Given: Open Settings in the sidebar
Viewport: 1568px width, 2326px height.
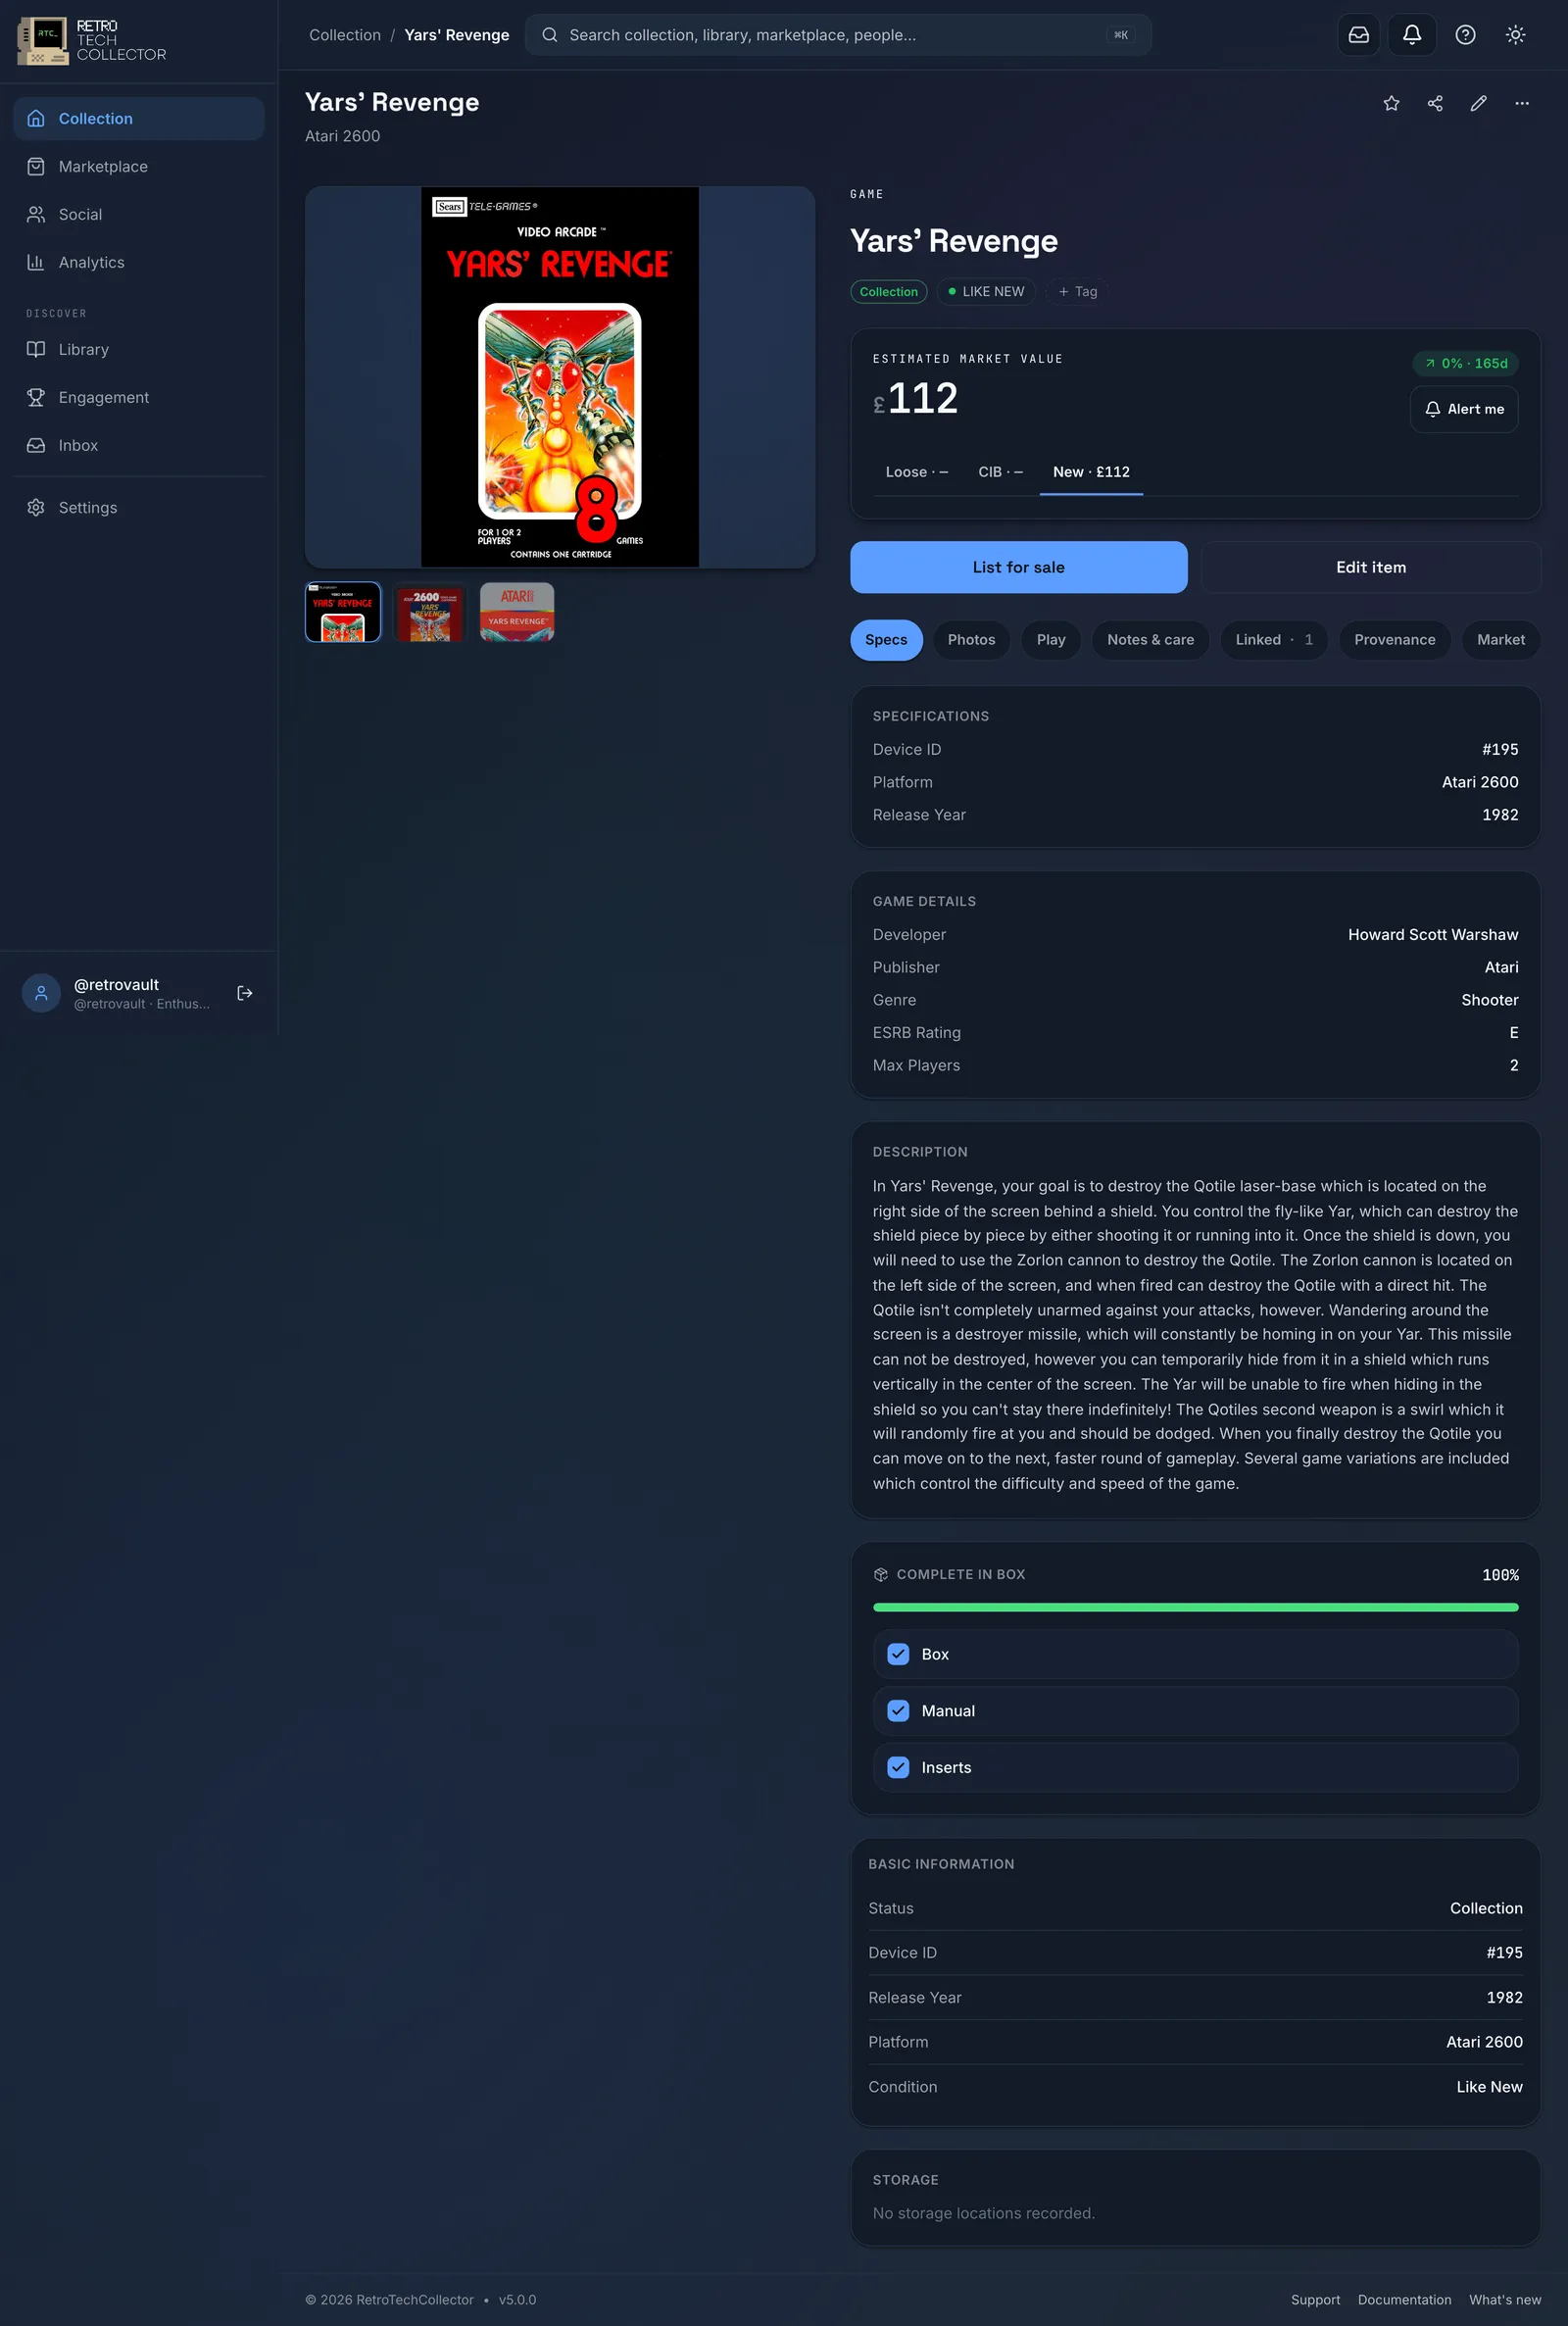Looking at the screenshot, I should point(139,507).
